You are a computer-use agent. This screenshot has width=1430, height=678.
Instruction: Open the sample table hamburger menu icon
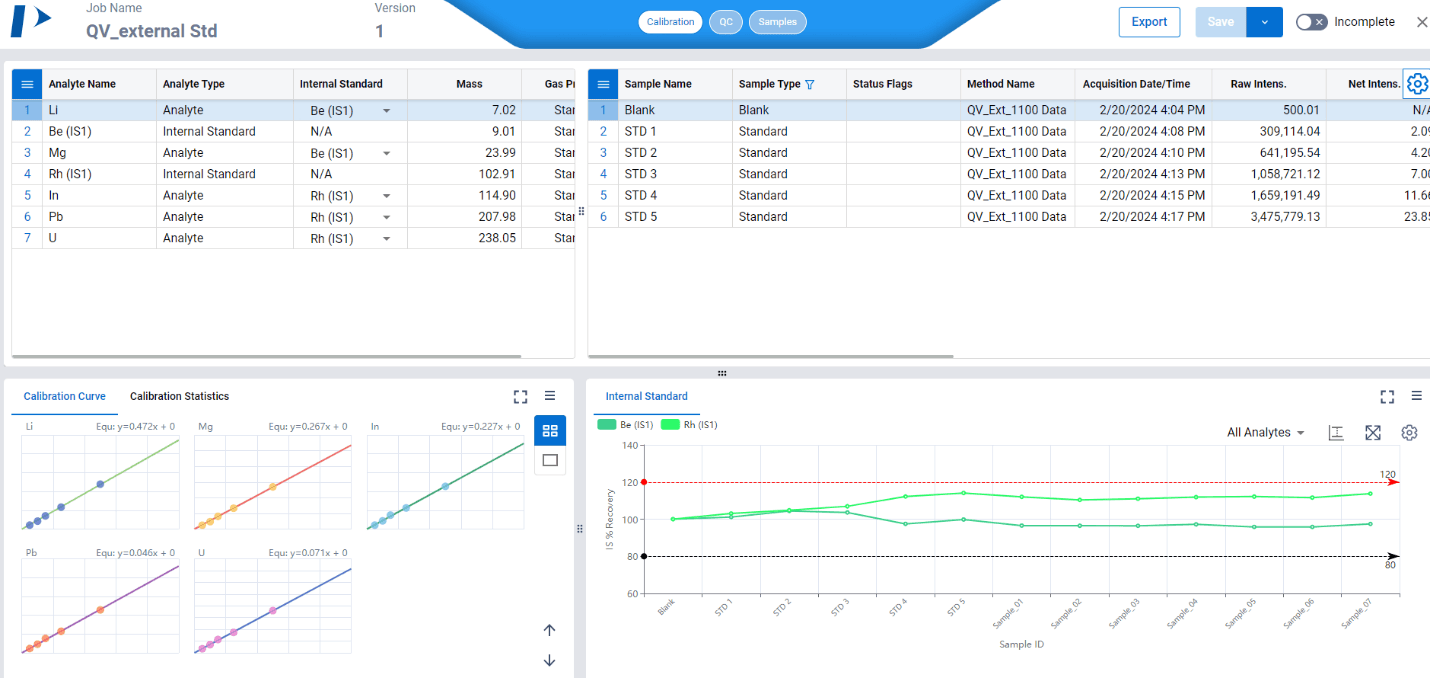point(601,84)
